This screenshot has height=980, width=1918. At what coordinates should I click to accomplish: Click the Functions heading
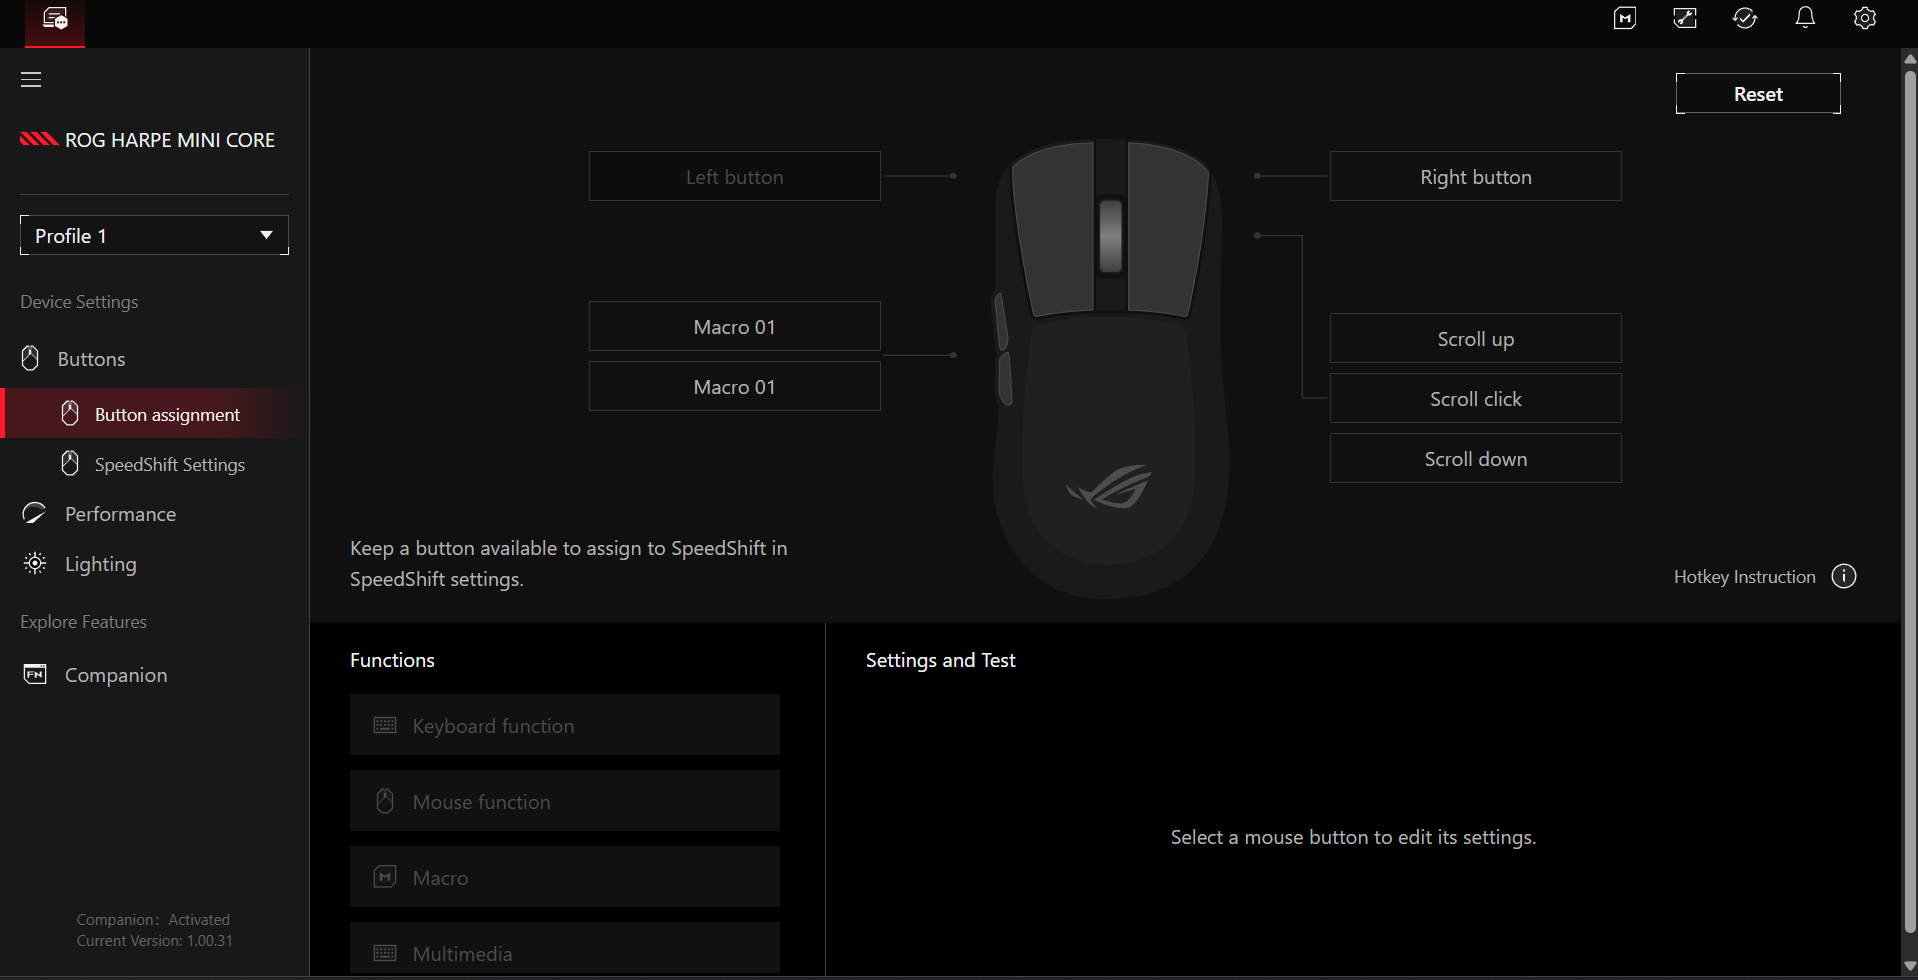[392, 660]
